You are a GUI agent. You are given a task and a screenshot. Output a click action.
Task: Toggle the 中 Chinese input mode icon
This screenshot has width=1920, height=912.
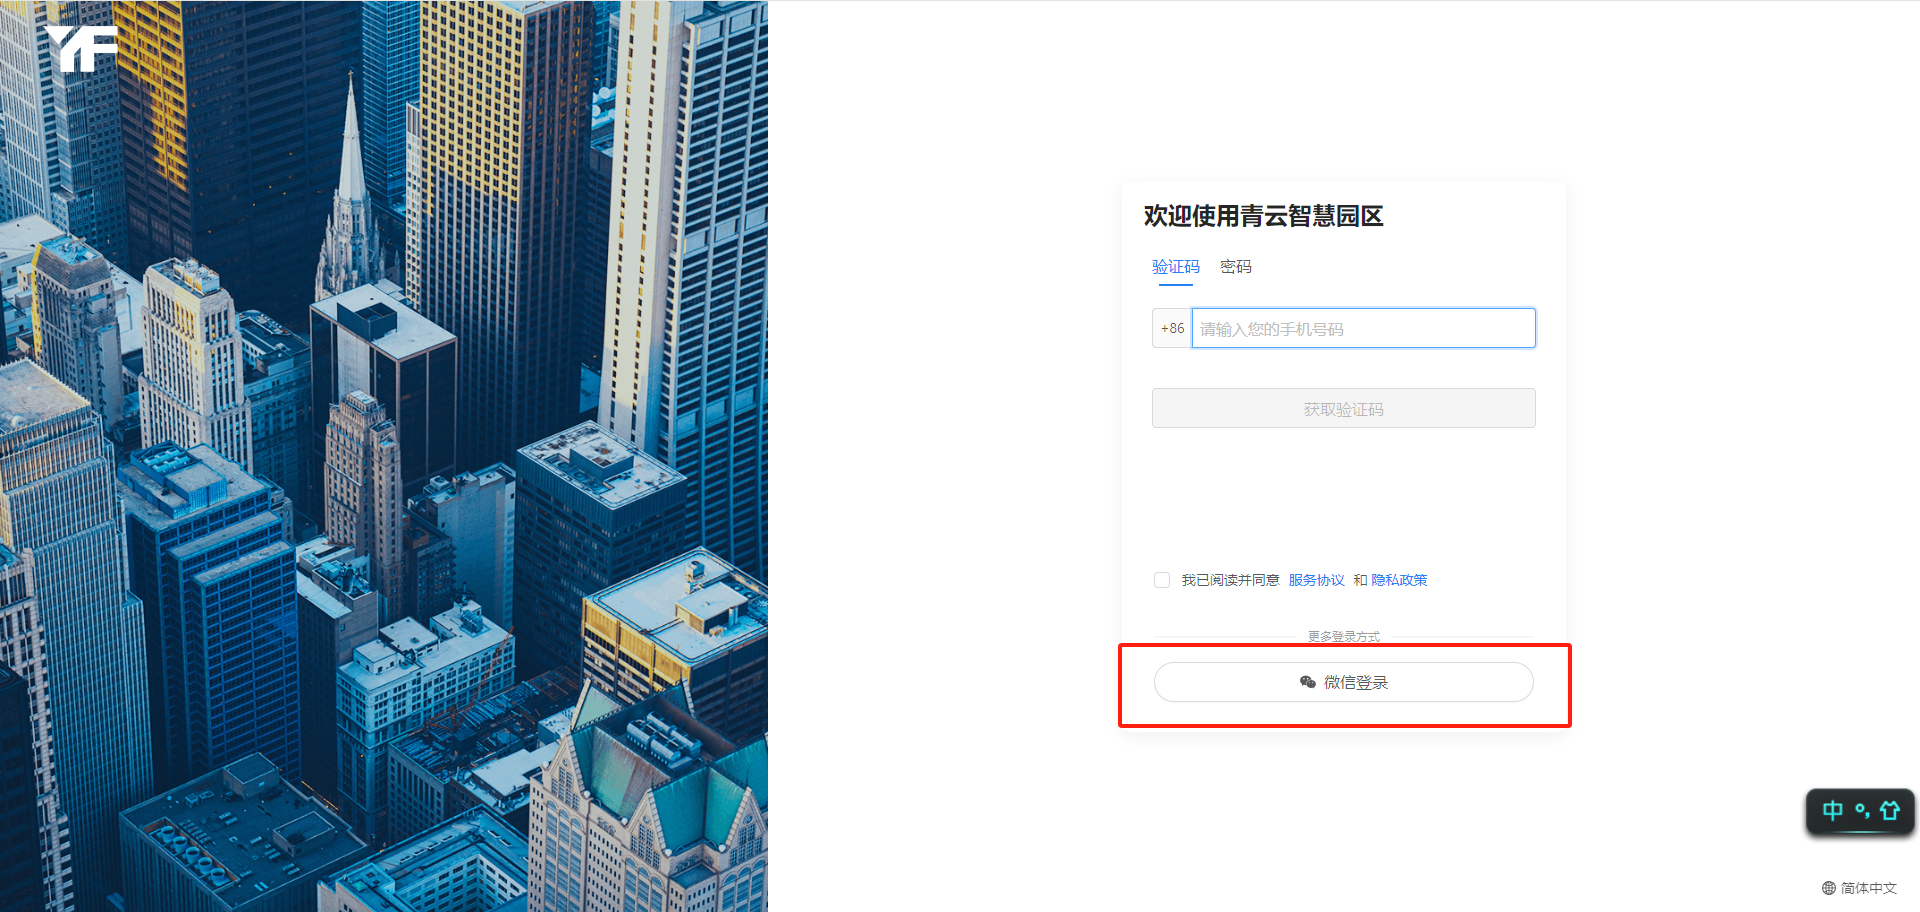(1832, 811)
